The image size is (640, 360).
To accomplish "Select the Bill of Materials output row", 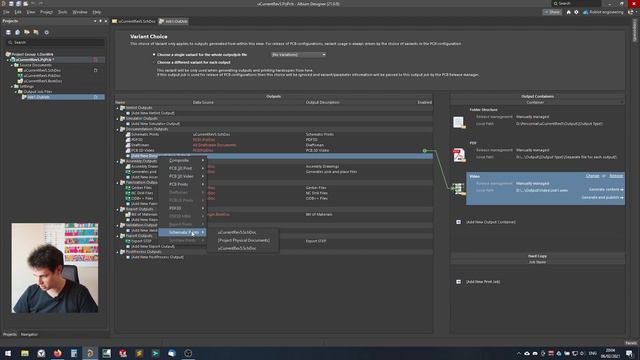I will pyautogui.click(x=279, y=214).
